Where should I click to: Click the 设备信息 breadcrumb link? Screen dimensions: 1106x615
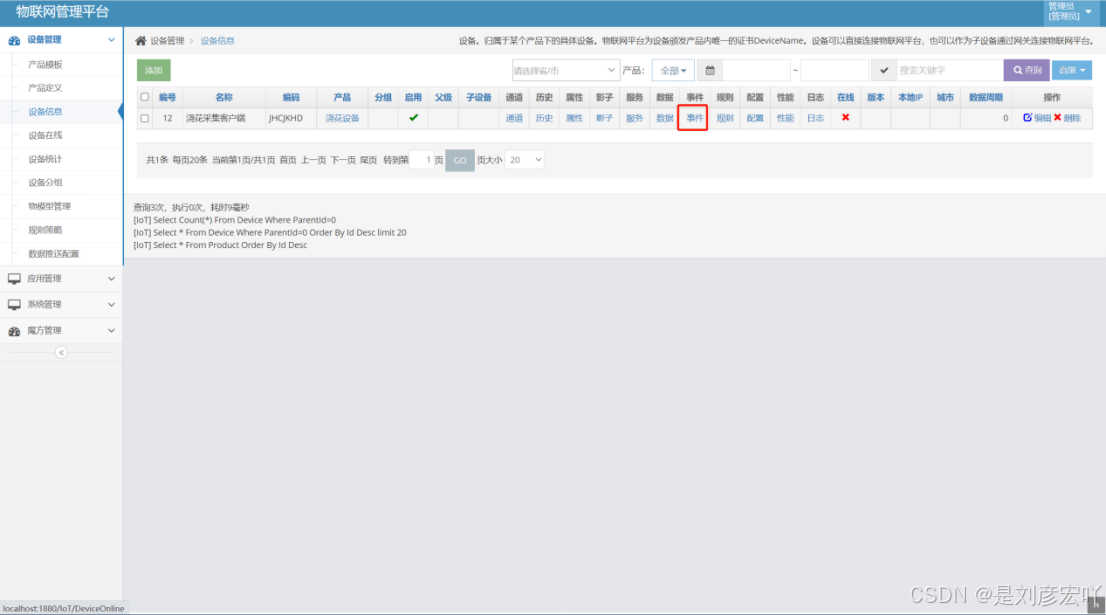217,41
